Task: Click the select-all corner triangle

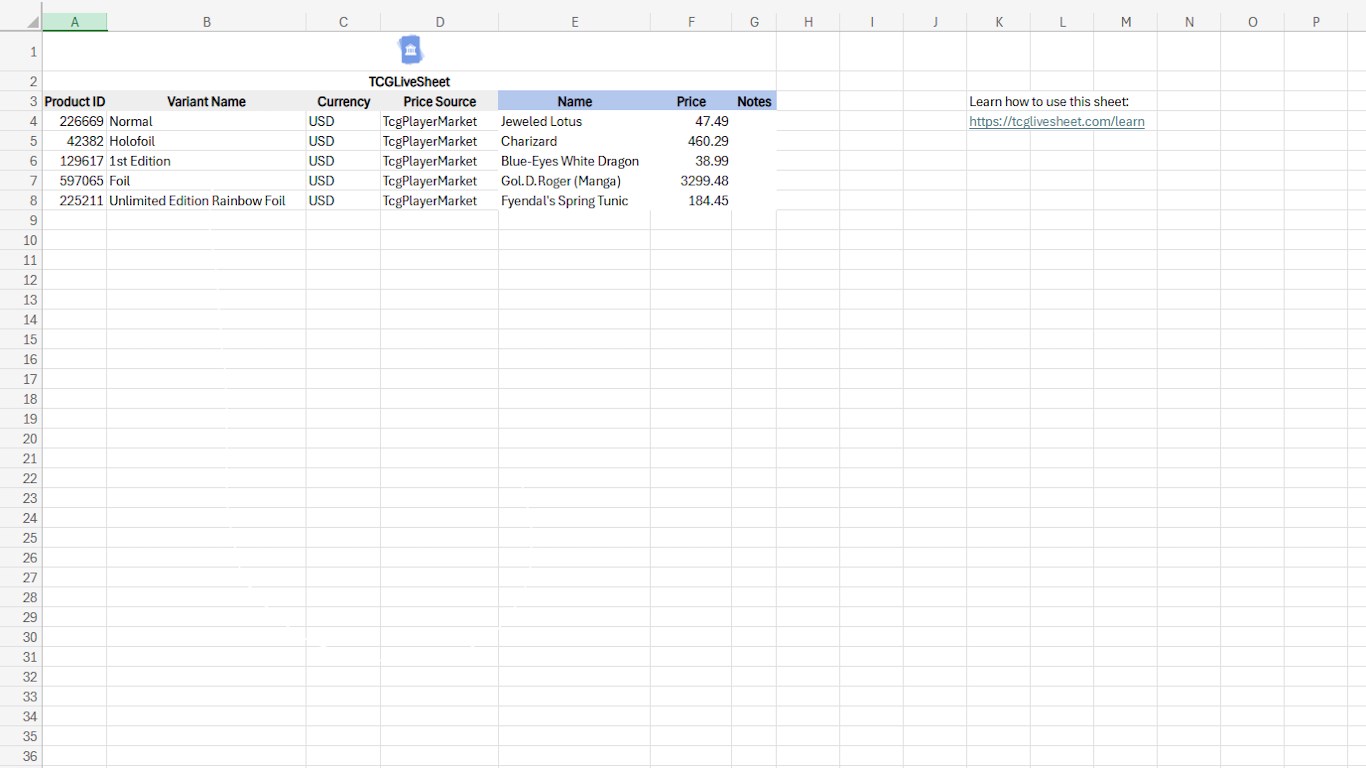Action: pos(33,22)
